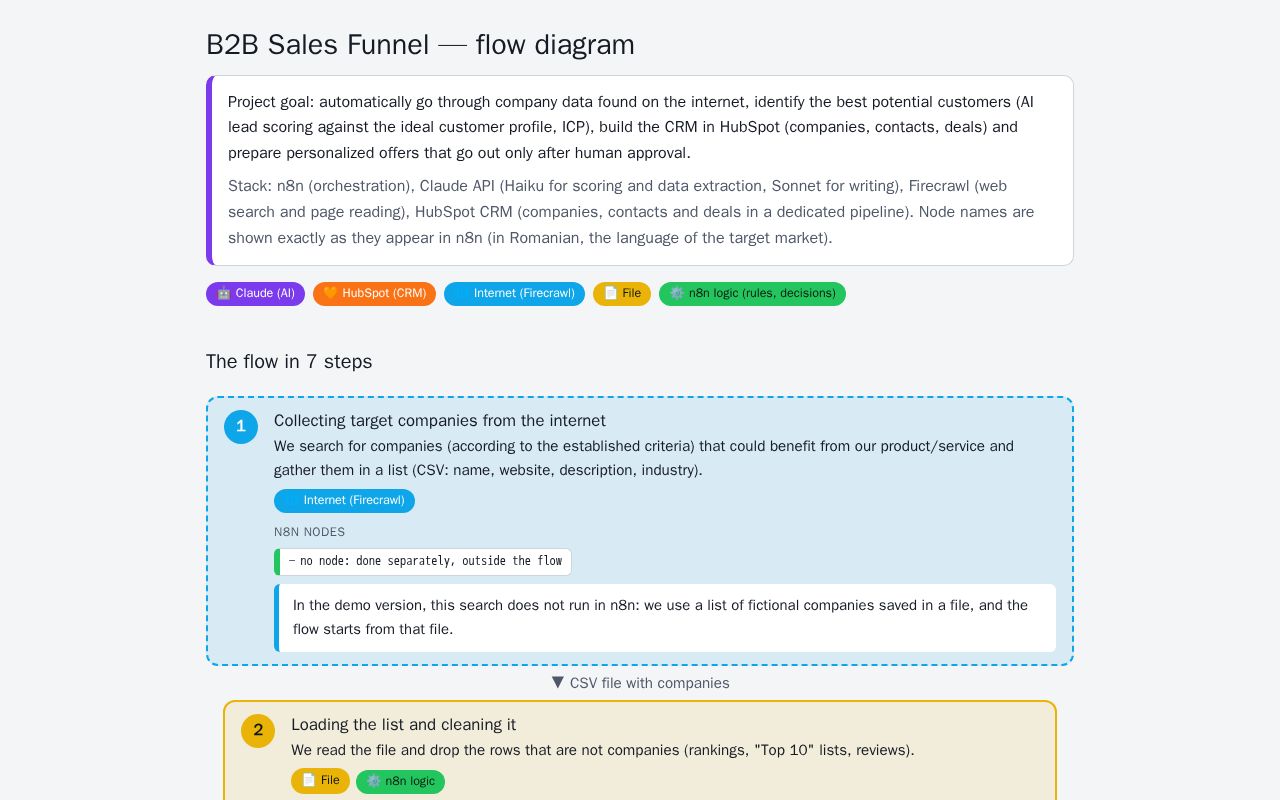
Task: Click the "n8n logic (rules, decisions)" legend badge
Action: (x=752, y=294)
